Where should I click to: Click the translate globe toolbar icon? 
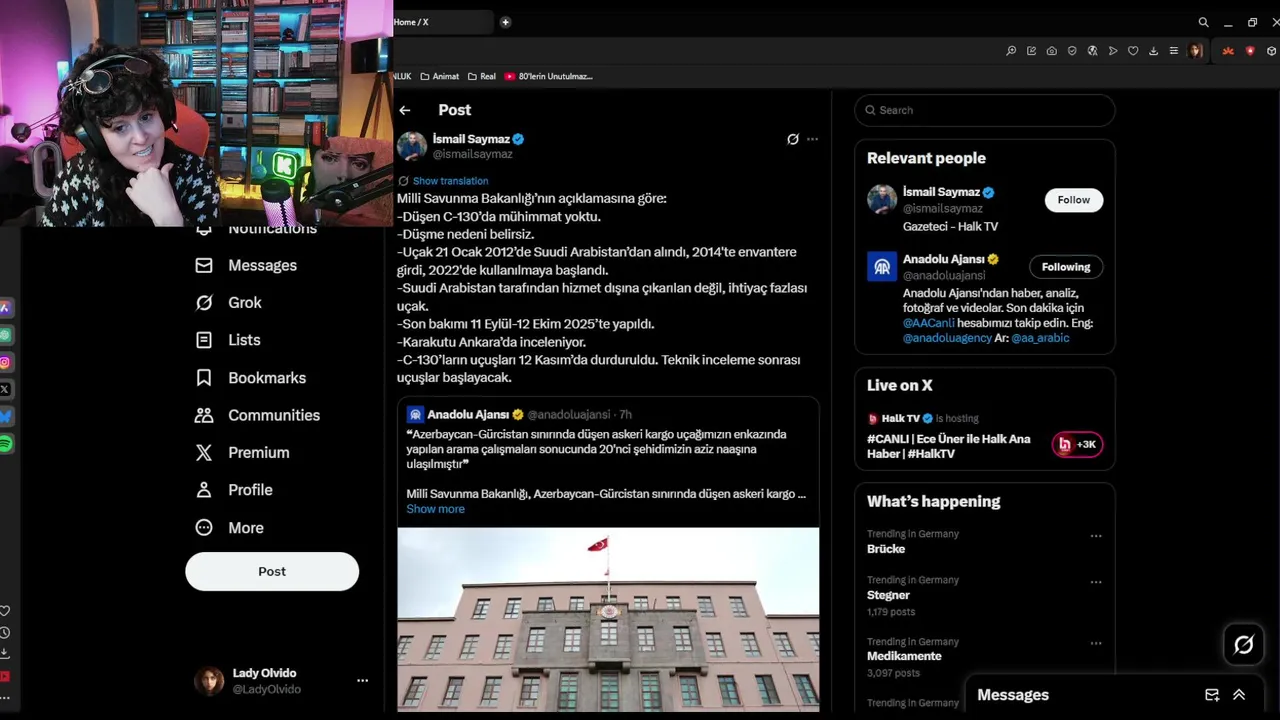click(x=1092, y=51)
